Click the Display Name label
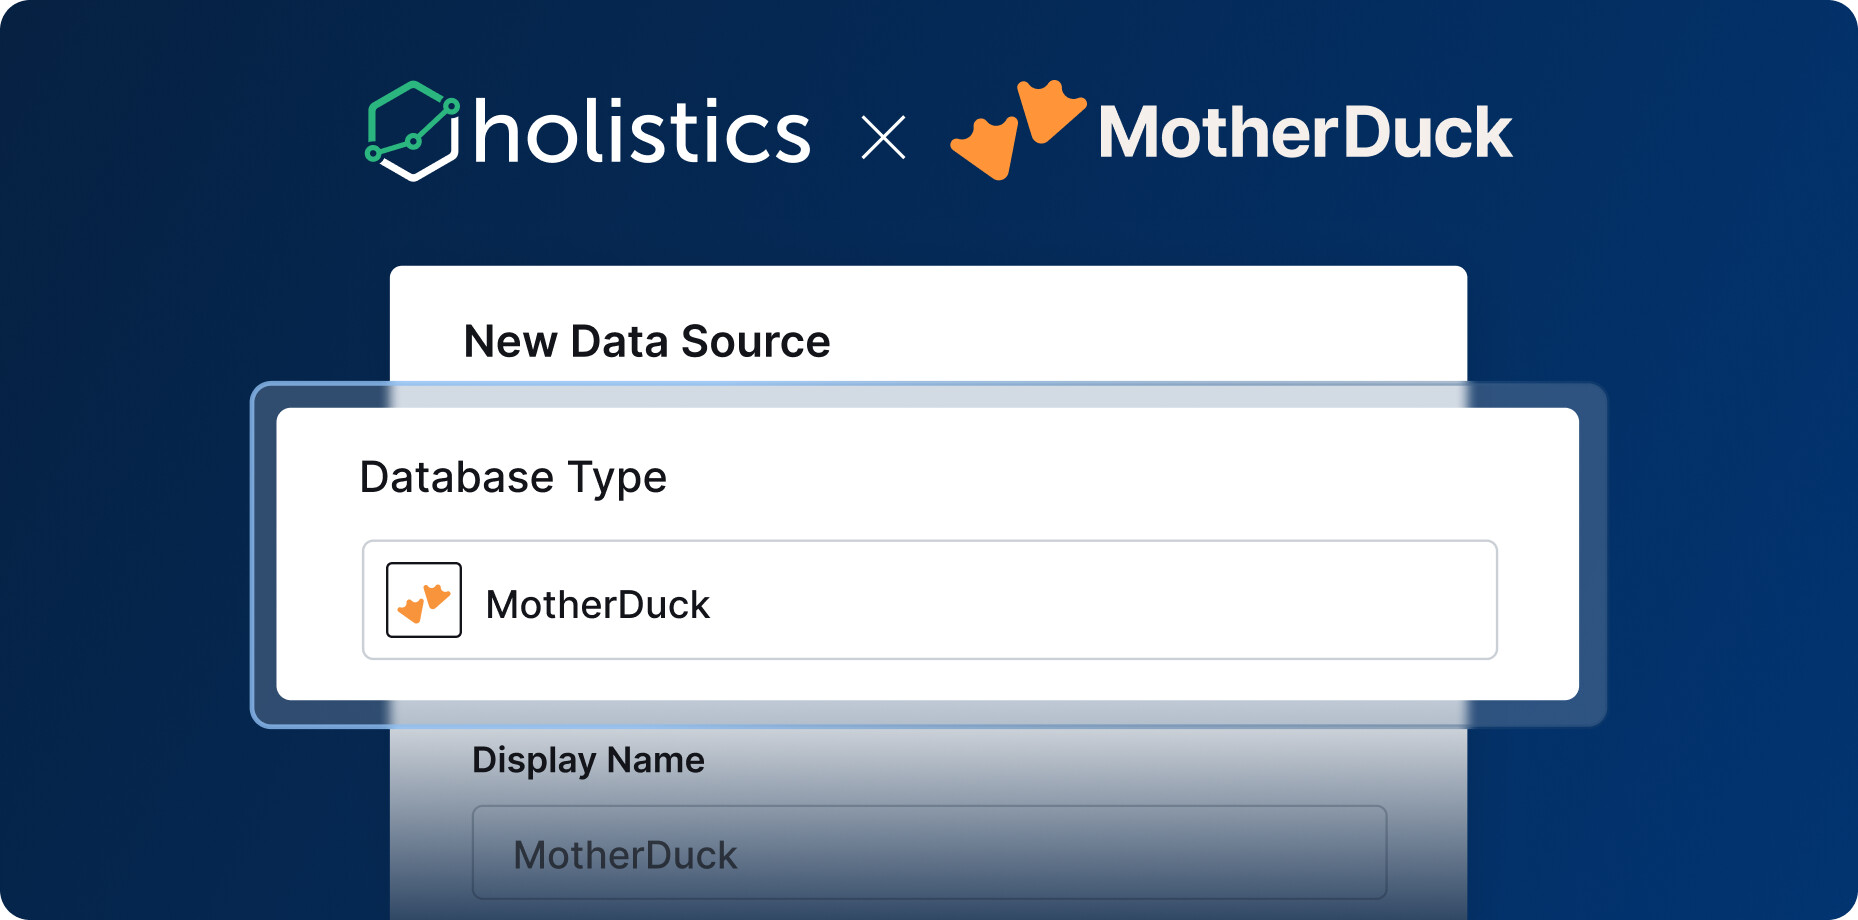 [x=588, y=760]
